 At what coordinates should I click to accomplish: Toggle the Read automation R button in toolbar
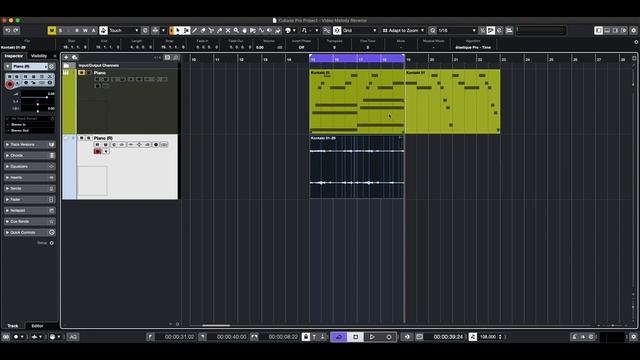pyautogui.click(x=77, y=31)
